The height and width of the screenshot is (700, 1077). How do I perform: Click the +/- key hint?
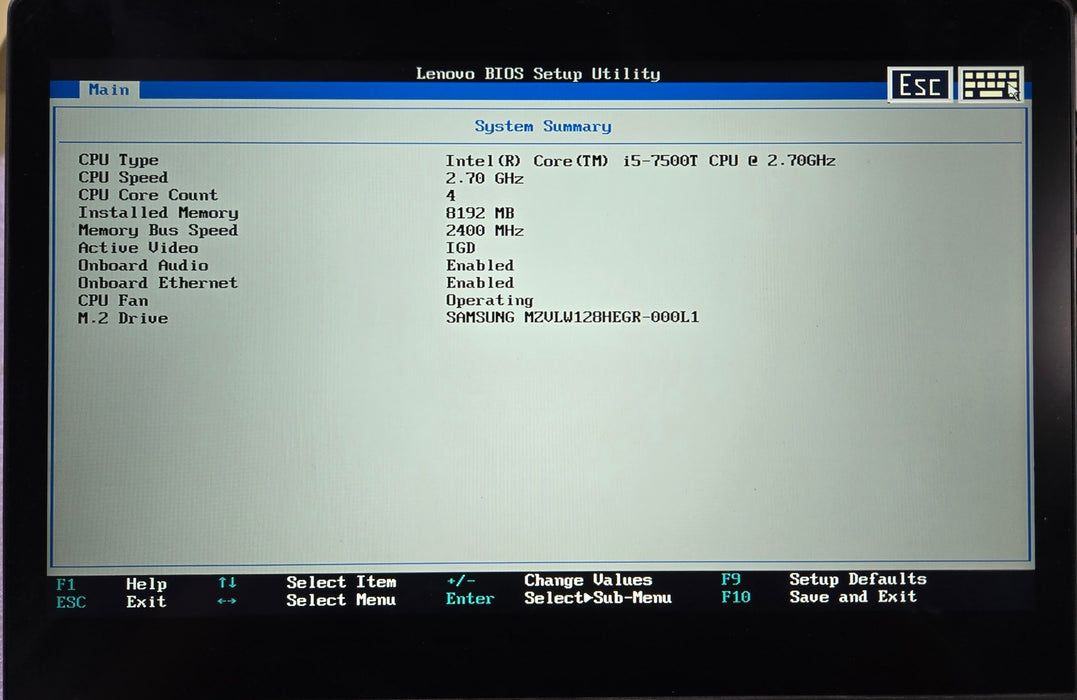click(x=460, y=581)
